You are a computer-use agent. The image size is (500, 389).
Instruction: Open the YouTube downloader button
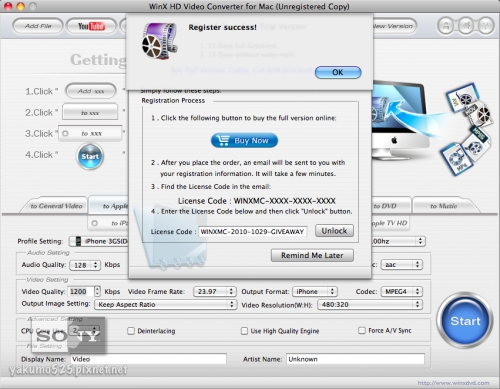tap(91, 26)
